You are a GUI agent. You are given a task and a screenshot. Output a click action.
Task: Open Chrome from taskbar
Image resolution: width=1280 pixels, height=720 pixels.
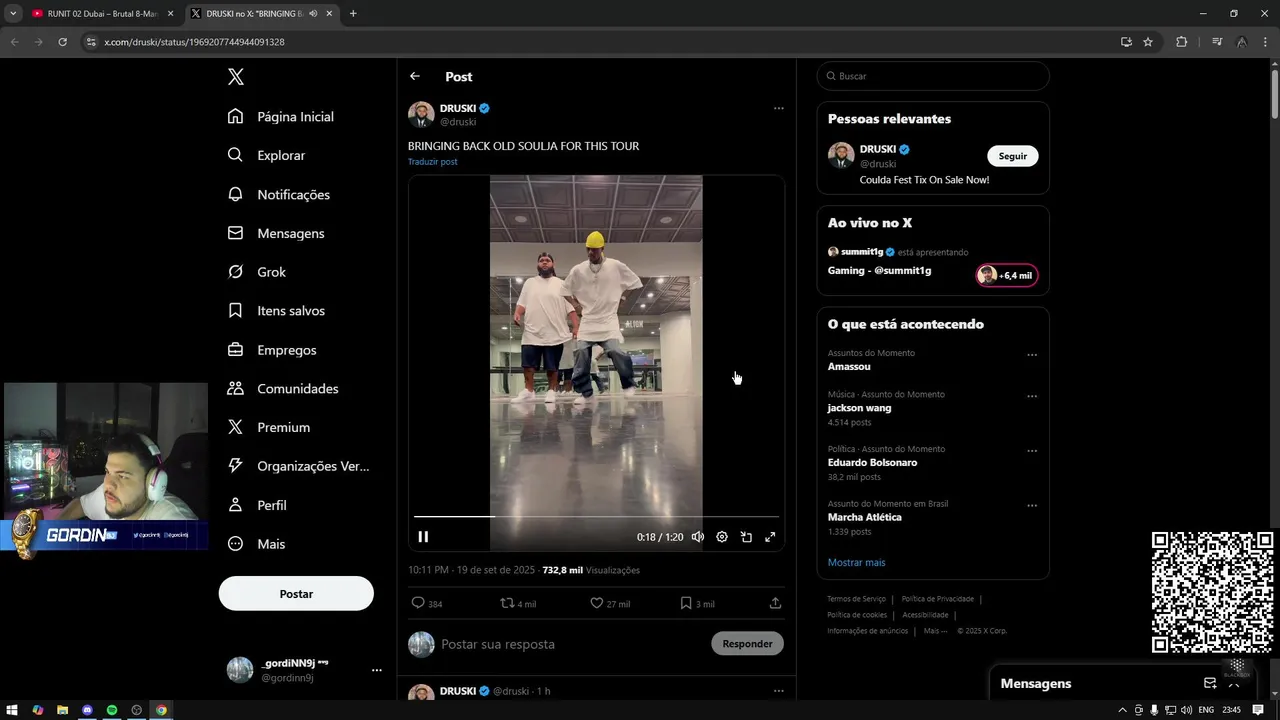coord(161,710)
